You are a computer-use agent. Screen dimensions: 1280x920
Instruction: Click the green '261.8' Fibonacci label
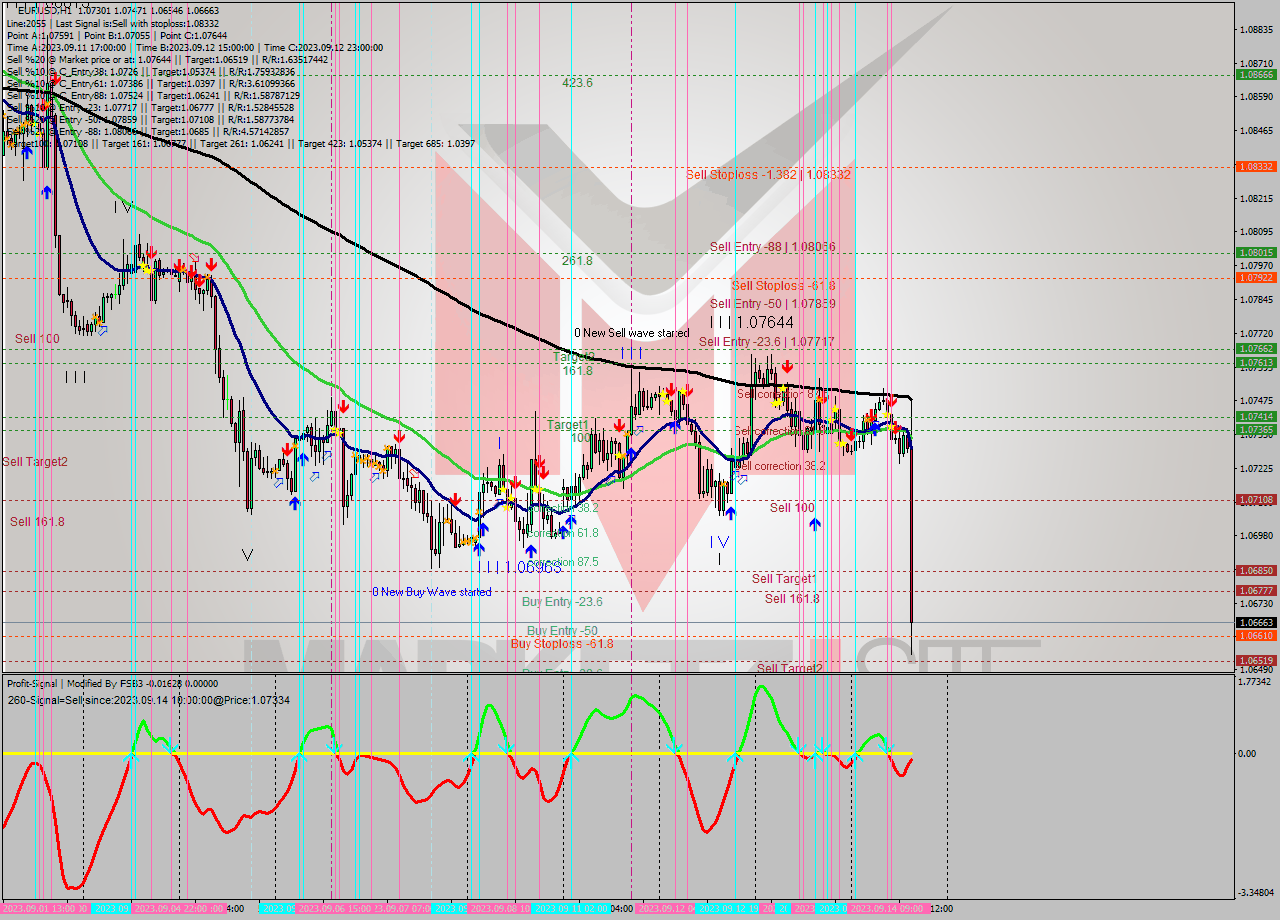[x=577, y=260]
